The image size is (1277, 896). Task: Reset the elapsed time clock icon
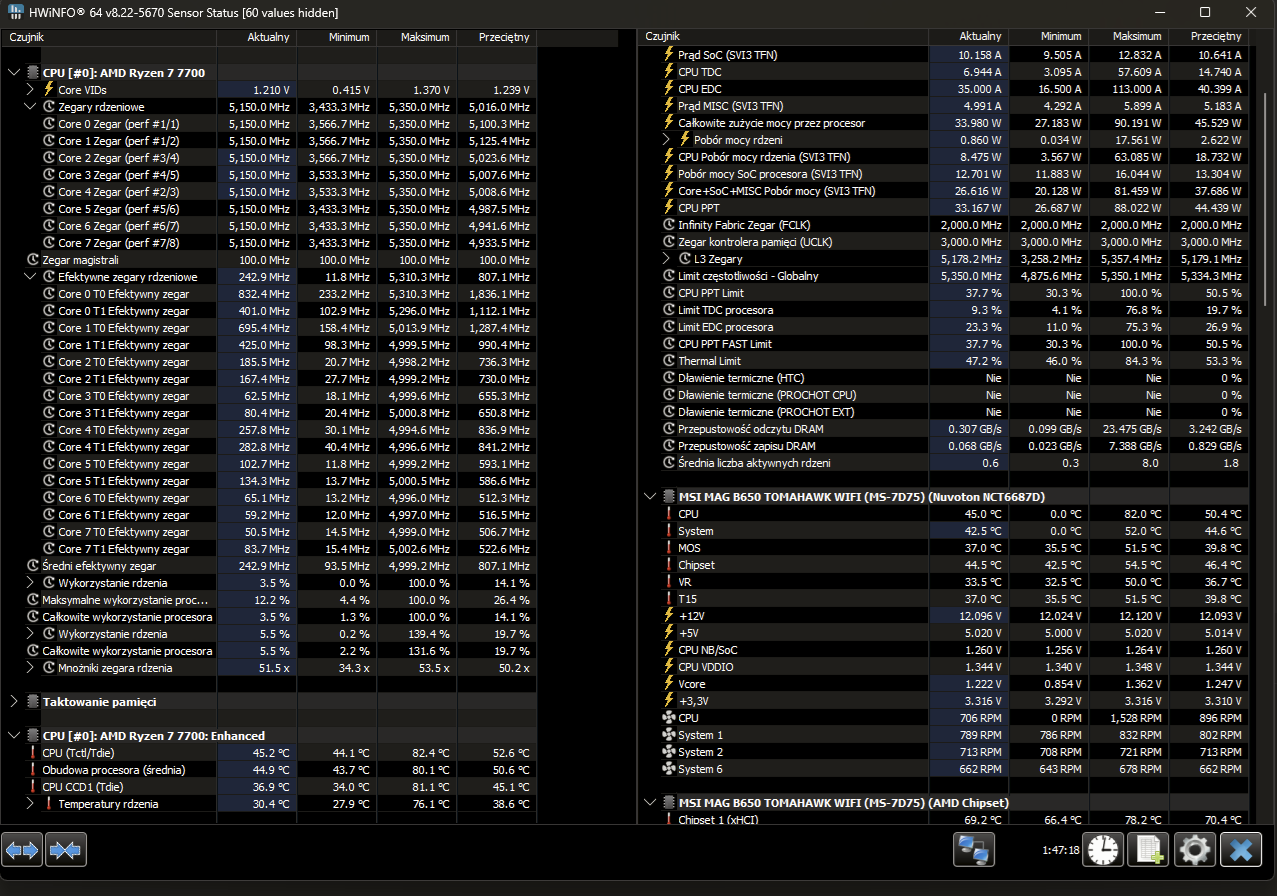[x=1103, y=850]
